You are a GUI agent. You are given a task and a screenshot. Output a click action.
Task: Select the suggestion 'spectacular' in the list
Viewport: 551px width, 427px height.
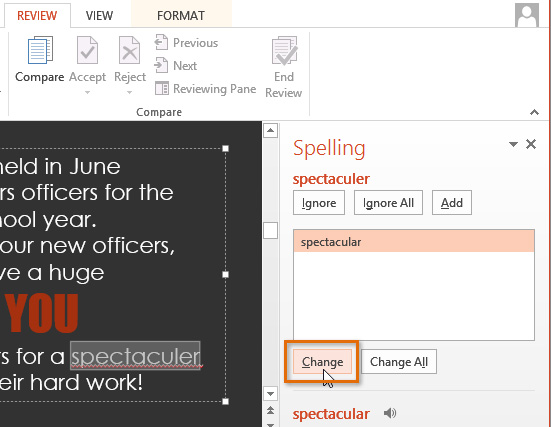click(x=414, y=242)
